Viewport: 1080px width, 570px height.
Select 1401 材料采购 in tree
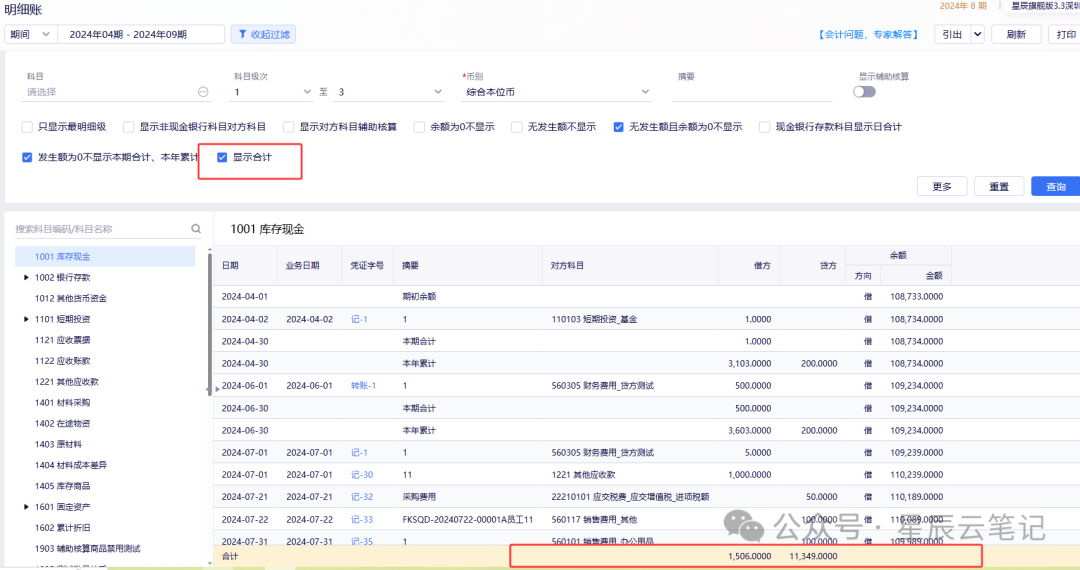pos(63,403)
